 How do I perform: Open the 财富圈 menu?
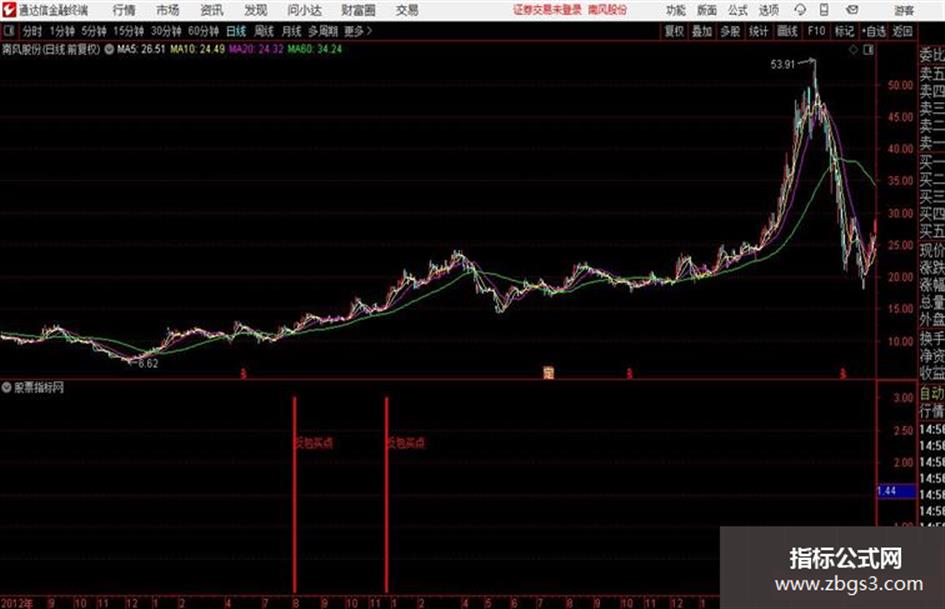tap(358, 10)
